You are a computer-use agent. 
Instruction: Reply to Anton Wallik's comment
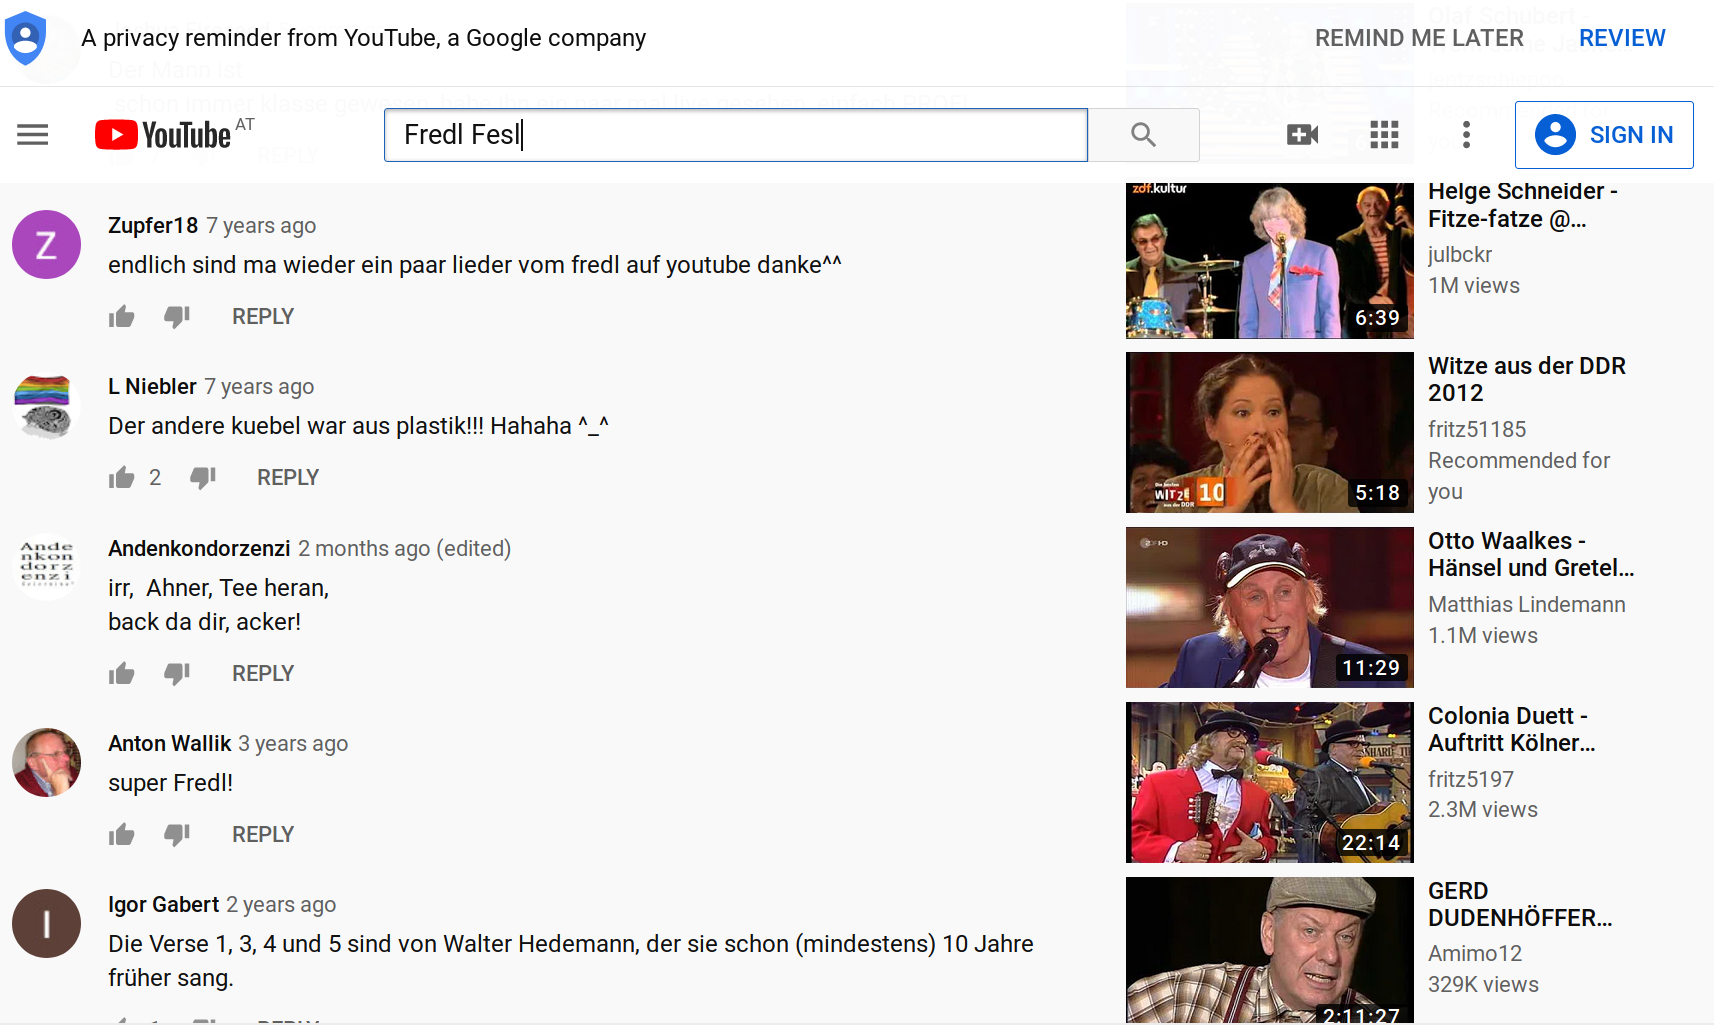pyautogui.click(x=263, y=835)
